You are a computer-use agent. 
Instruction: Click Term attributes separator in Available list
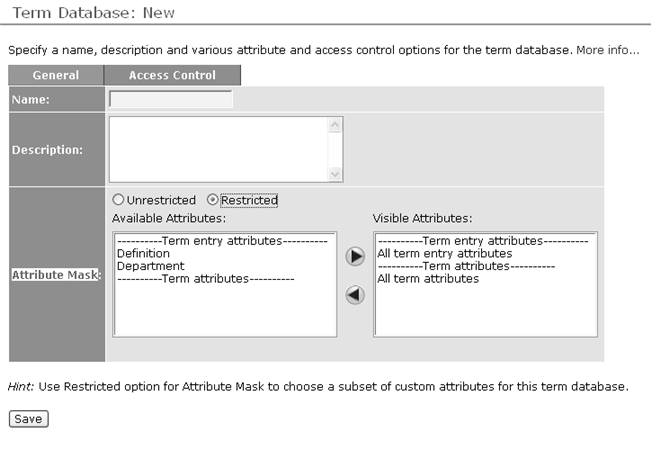[206, 278]
